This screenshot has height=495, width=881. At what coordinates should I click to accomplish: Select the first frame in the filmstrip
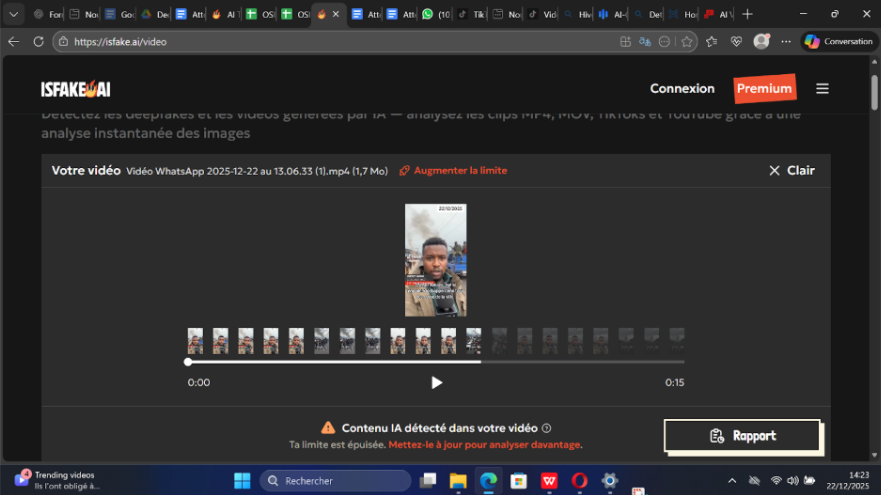(195, 341)
